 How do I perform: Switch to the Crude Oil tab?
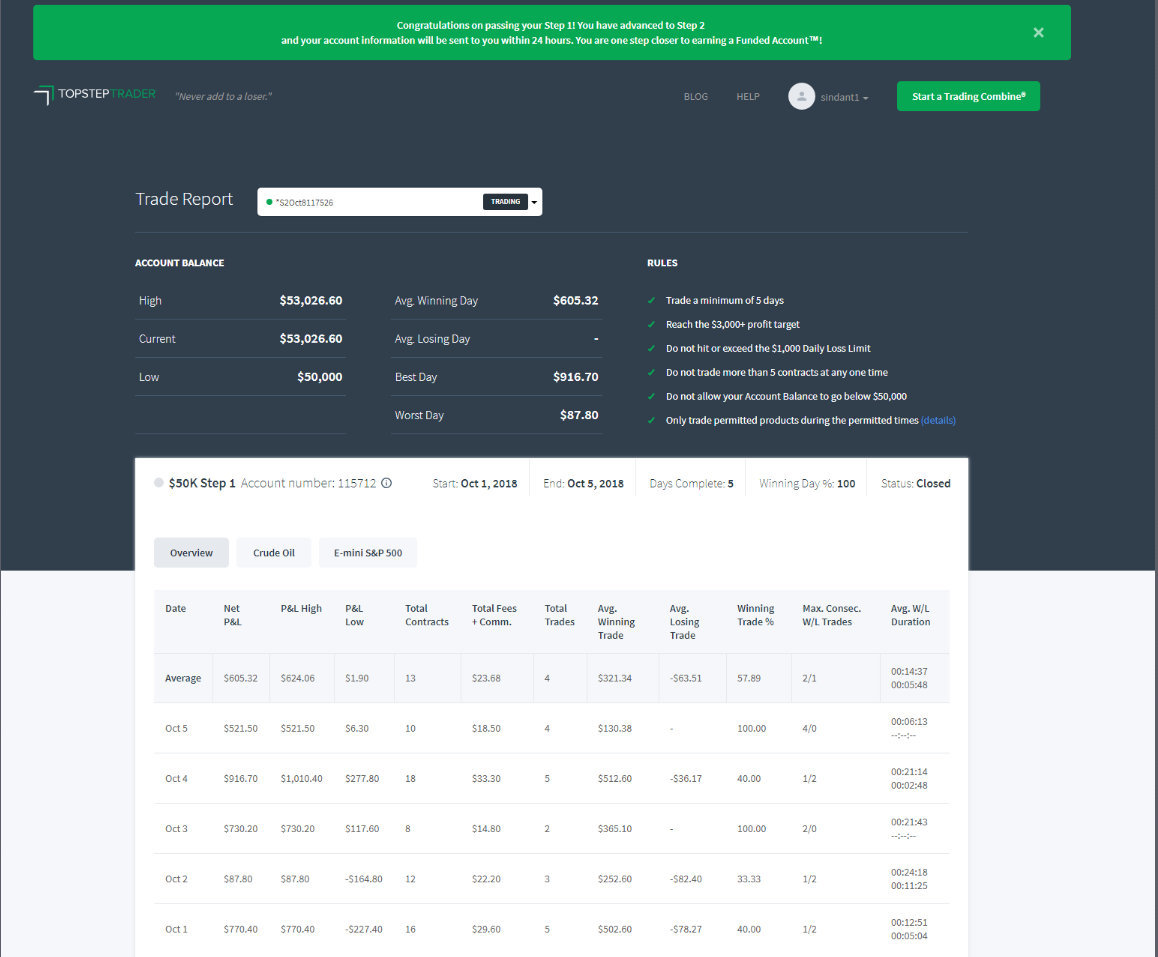point(273,552)
